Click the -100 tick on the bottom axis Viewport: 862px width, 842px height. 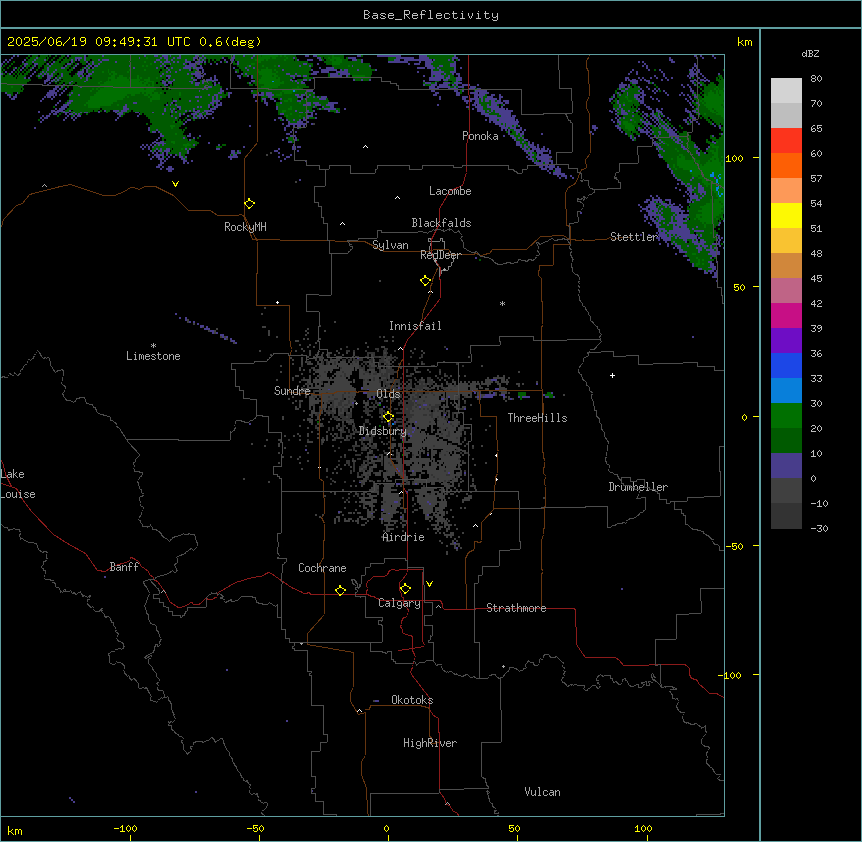click(125, 828)
